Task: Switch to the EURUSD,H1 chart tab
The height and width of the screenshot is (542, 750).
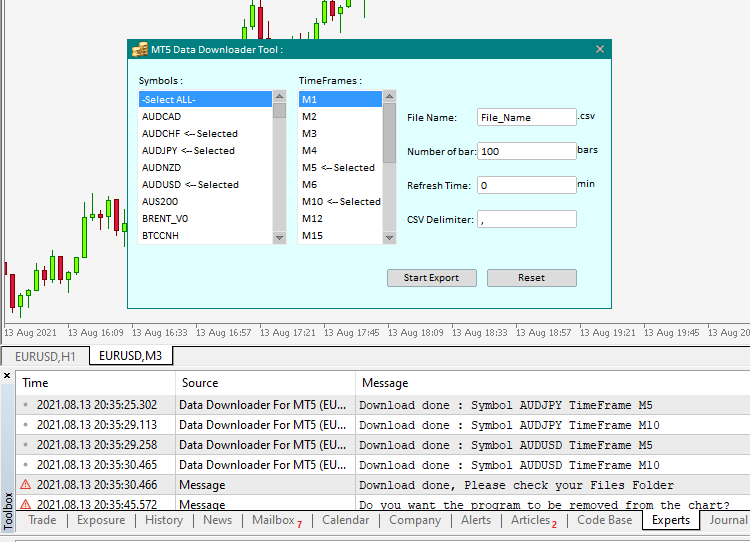Action: tap(45, 356)
